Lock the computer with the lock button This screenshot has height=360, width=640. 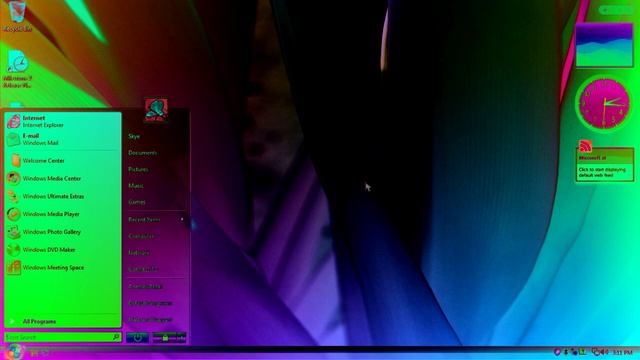point(165,338)
